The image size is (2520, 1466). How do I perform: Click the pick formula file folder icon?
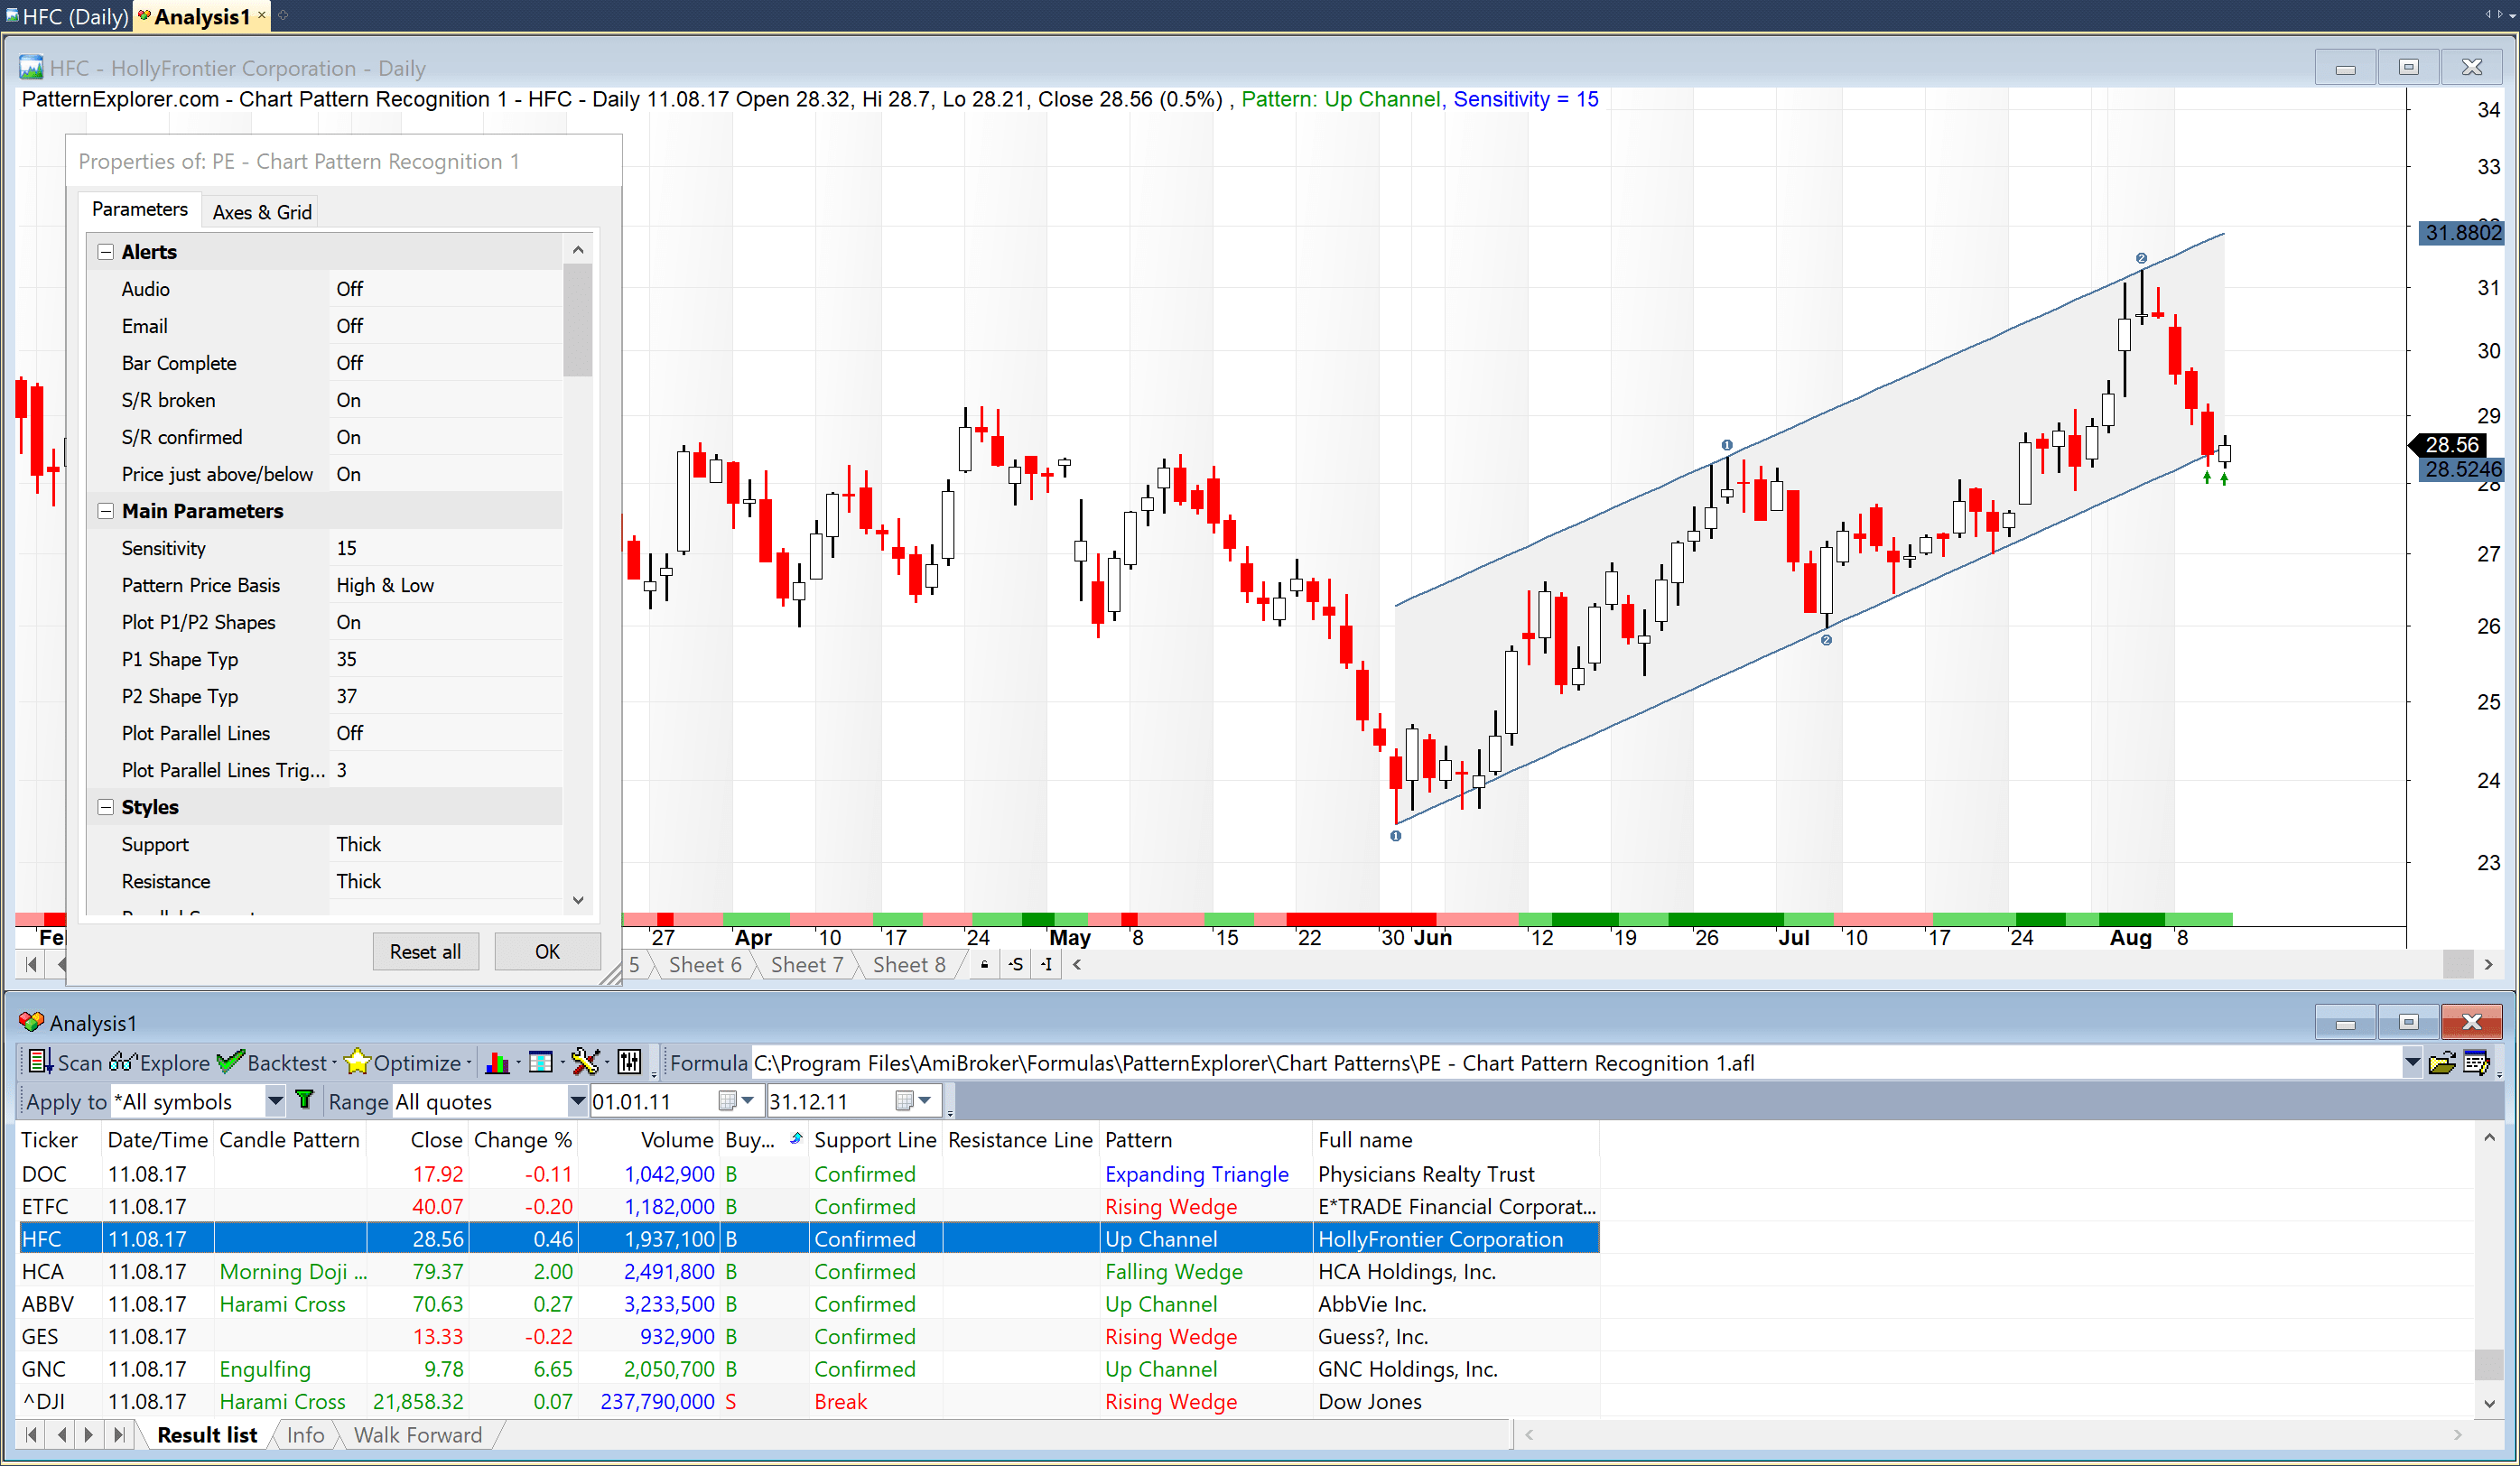coord(2441,1062)
